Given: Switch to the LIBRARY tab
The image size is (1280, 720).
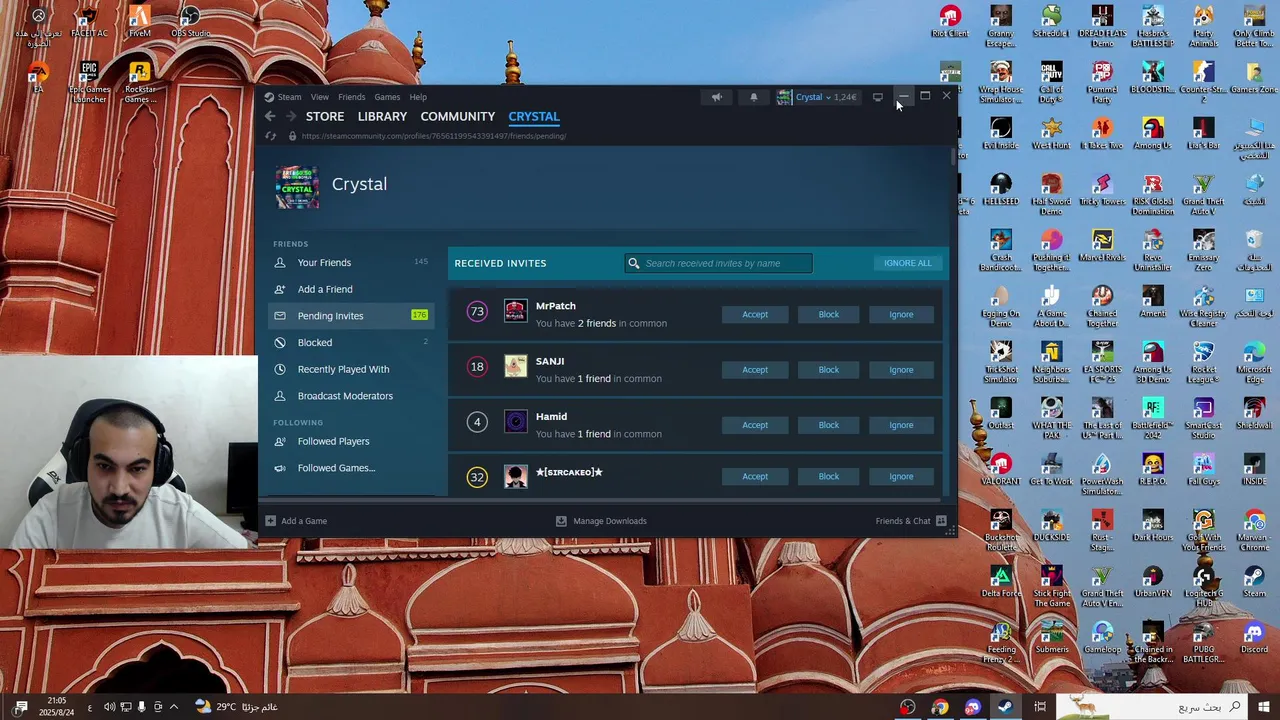Looking at the screenshot, I should pos(382,116).
